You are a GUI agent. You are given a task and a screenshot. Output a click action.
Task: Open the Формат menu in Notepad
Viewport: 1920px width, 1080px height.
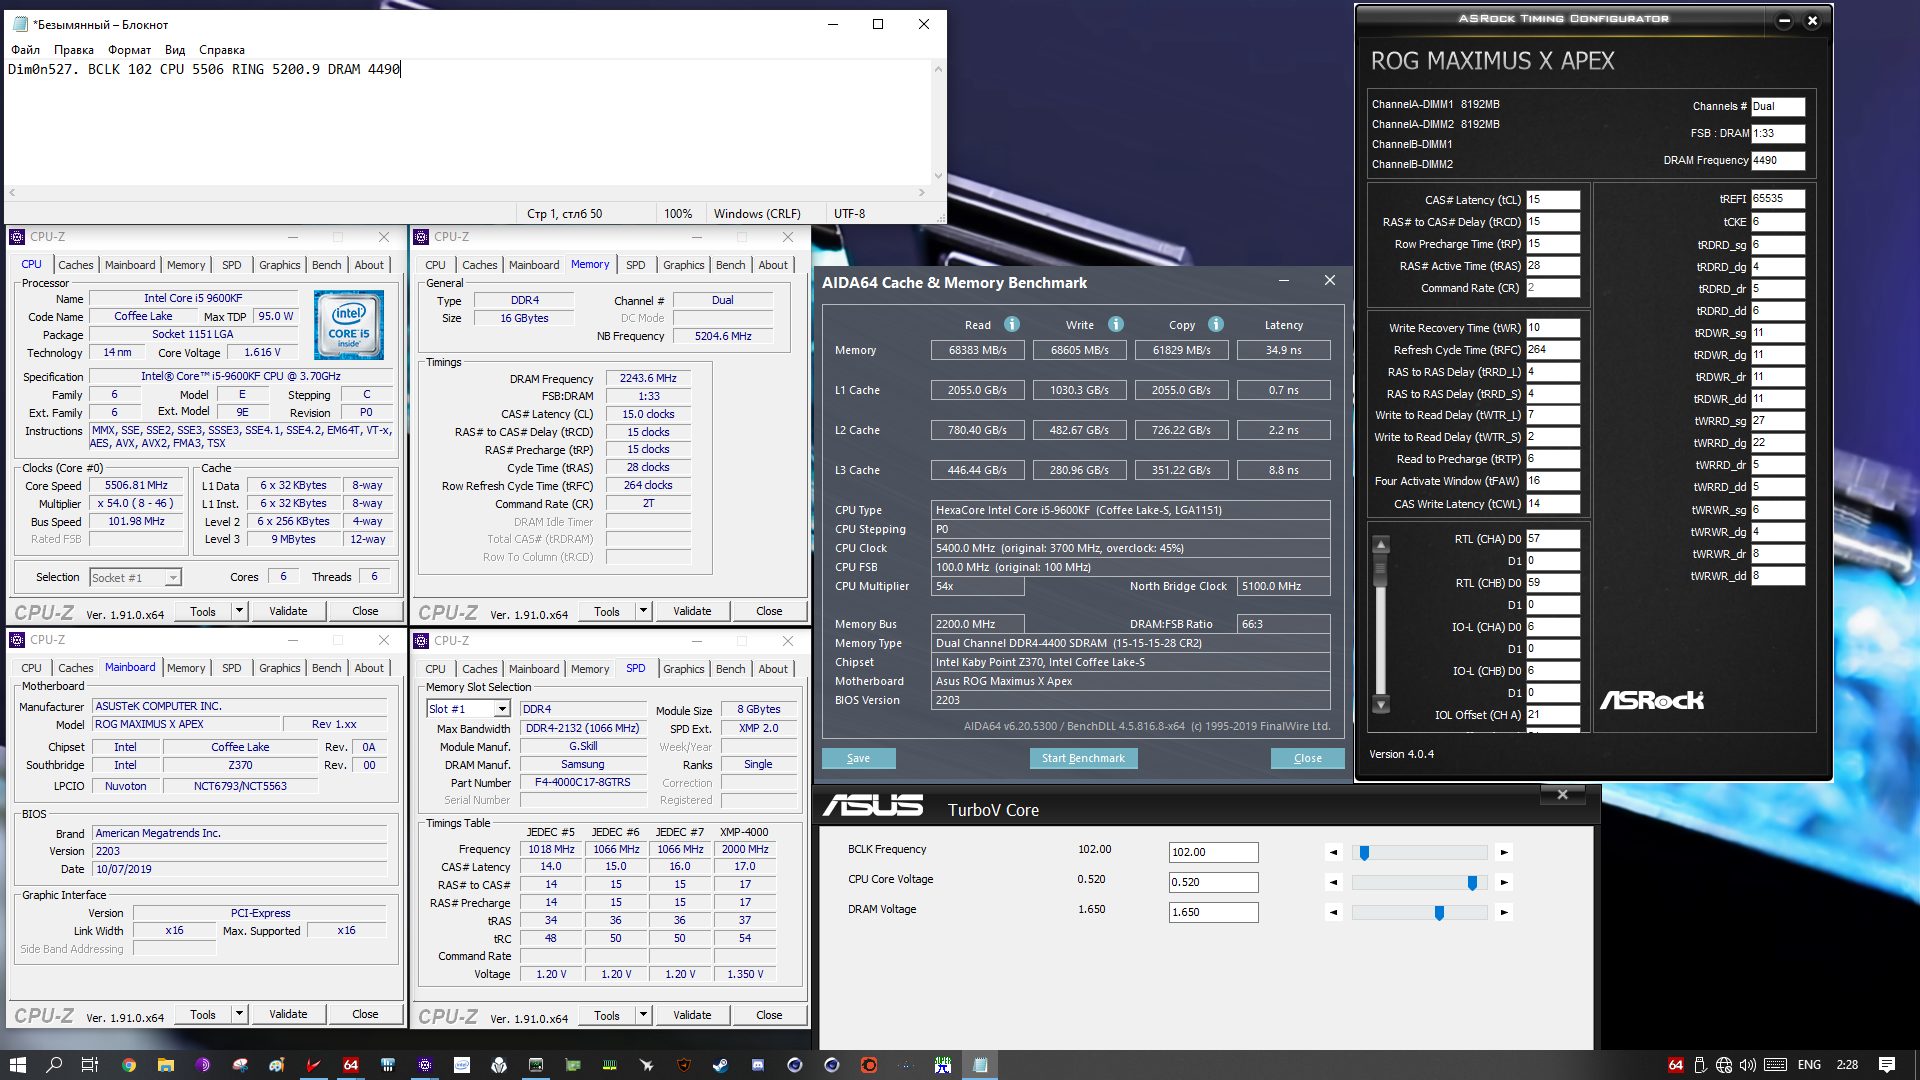tap(130, 50)
